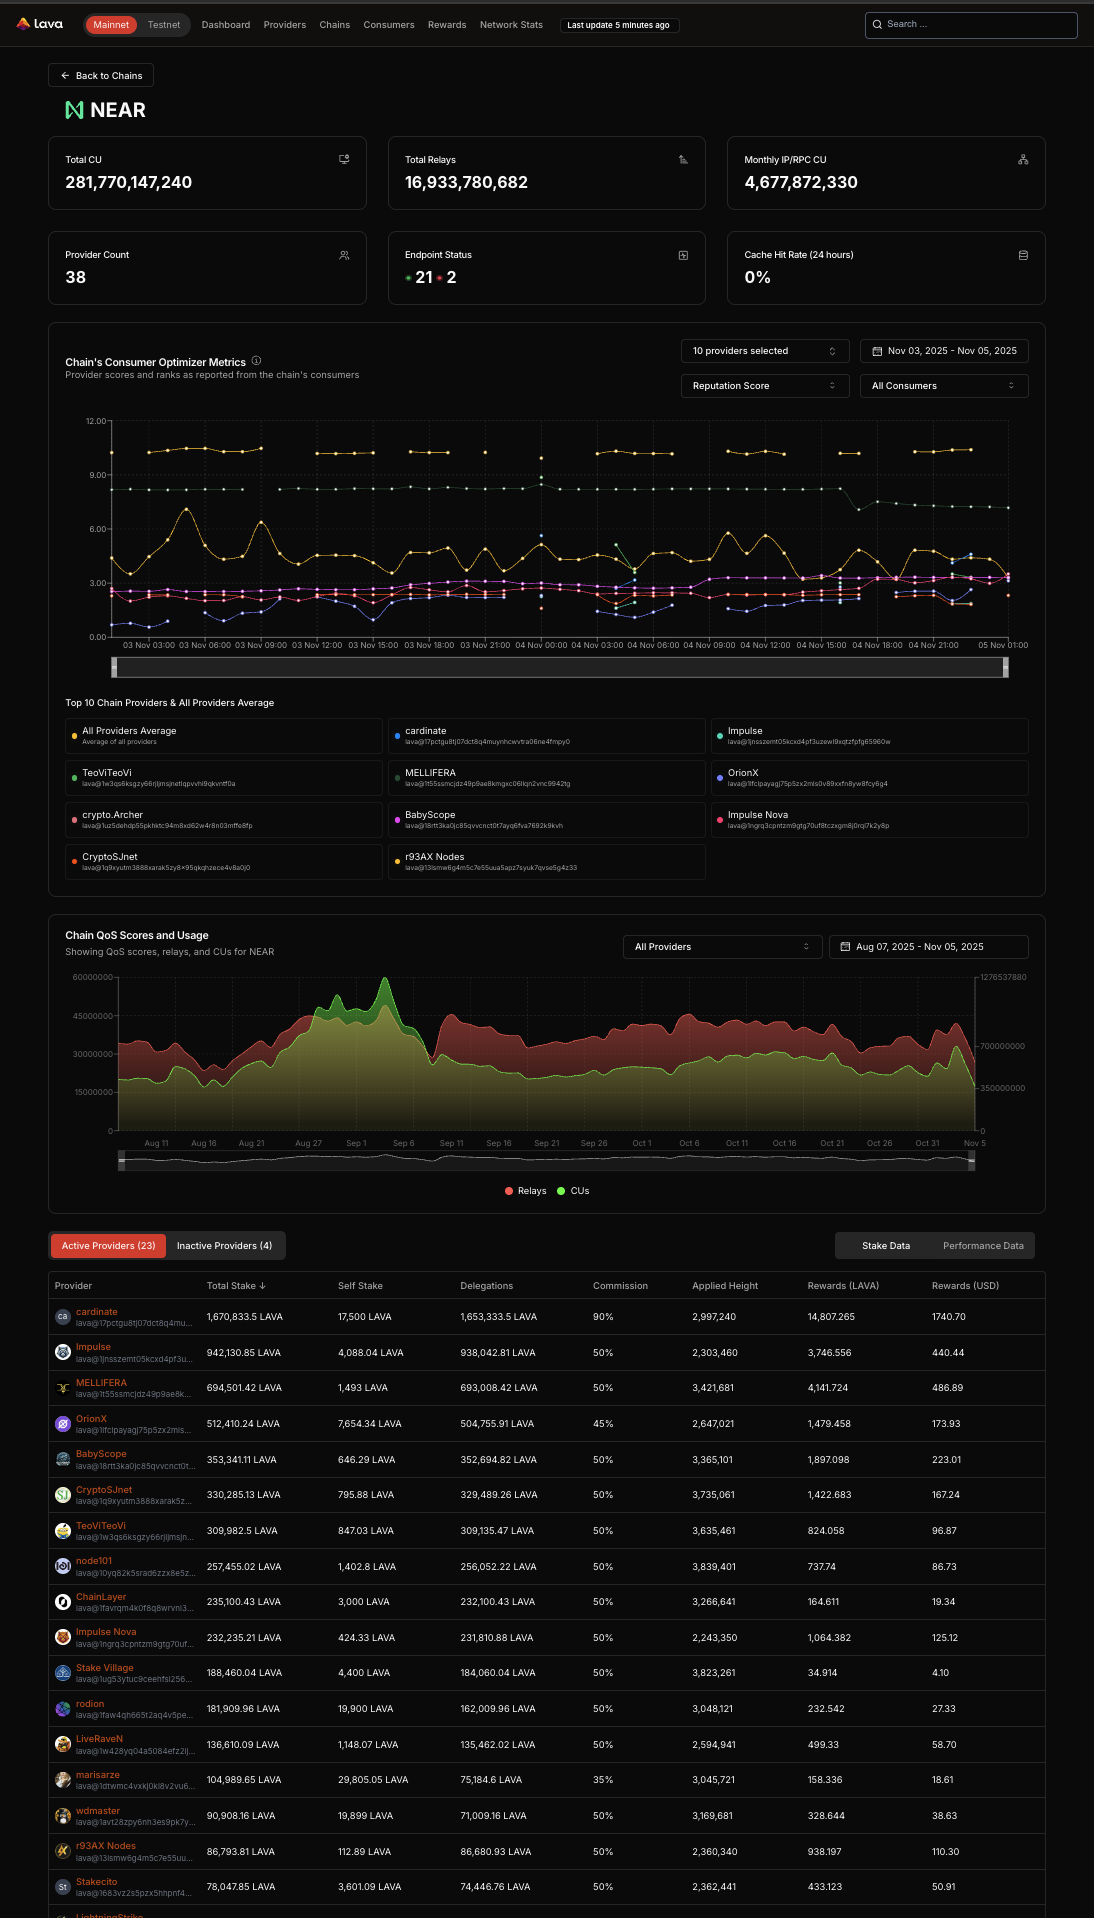
Task: Click the cardinate provider avatar
Action: pos(62,1317)
